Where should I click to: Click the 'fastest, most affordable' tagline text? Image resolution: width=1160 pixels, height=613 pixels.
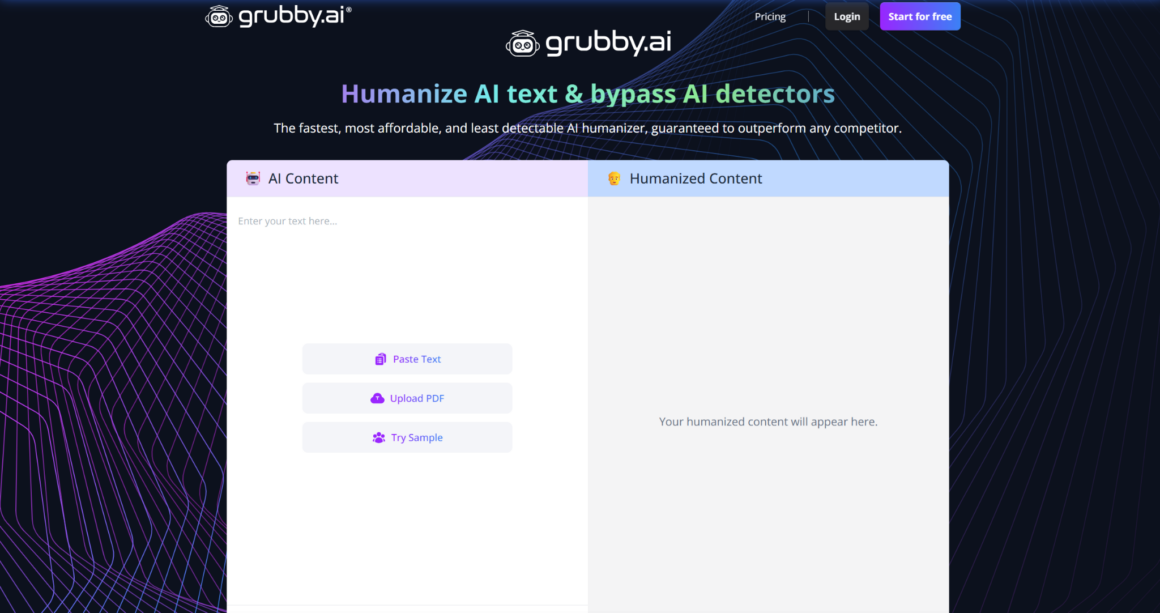[x=587, y=128]
